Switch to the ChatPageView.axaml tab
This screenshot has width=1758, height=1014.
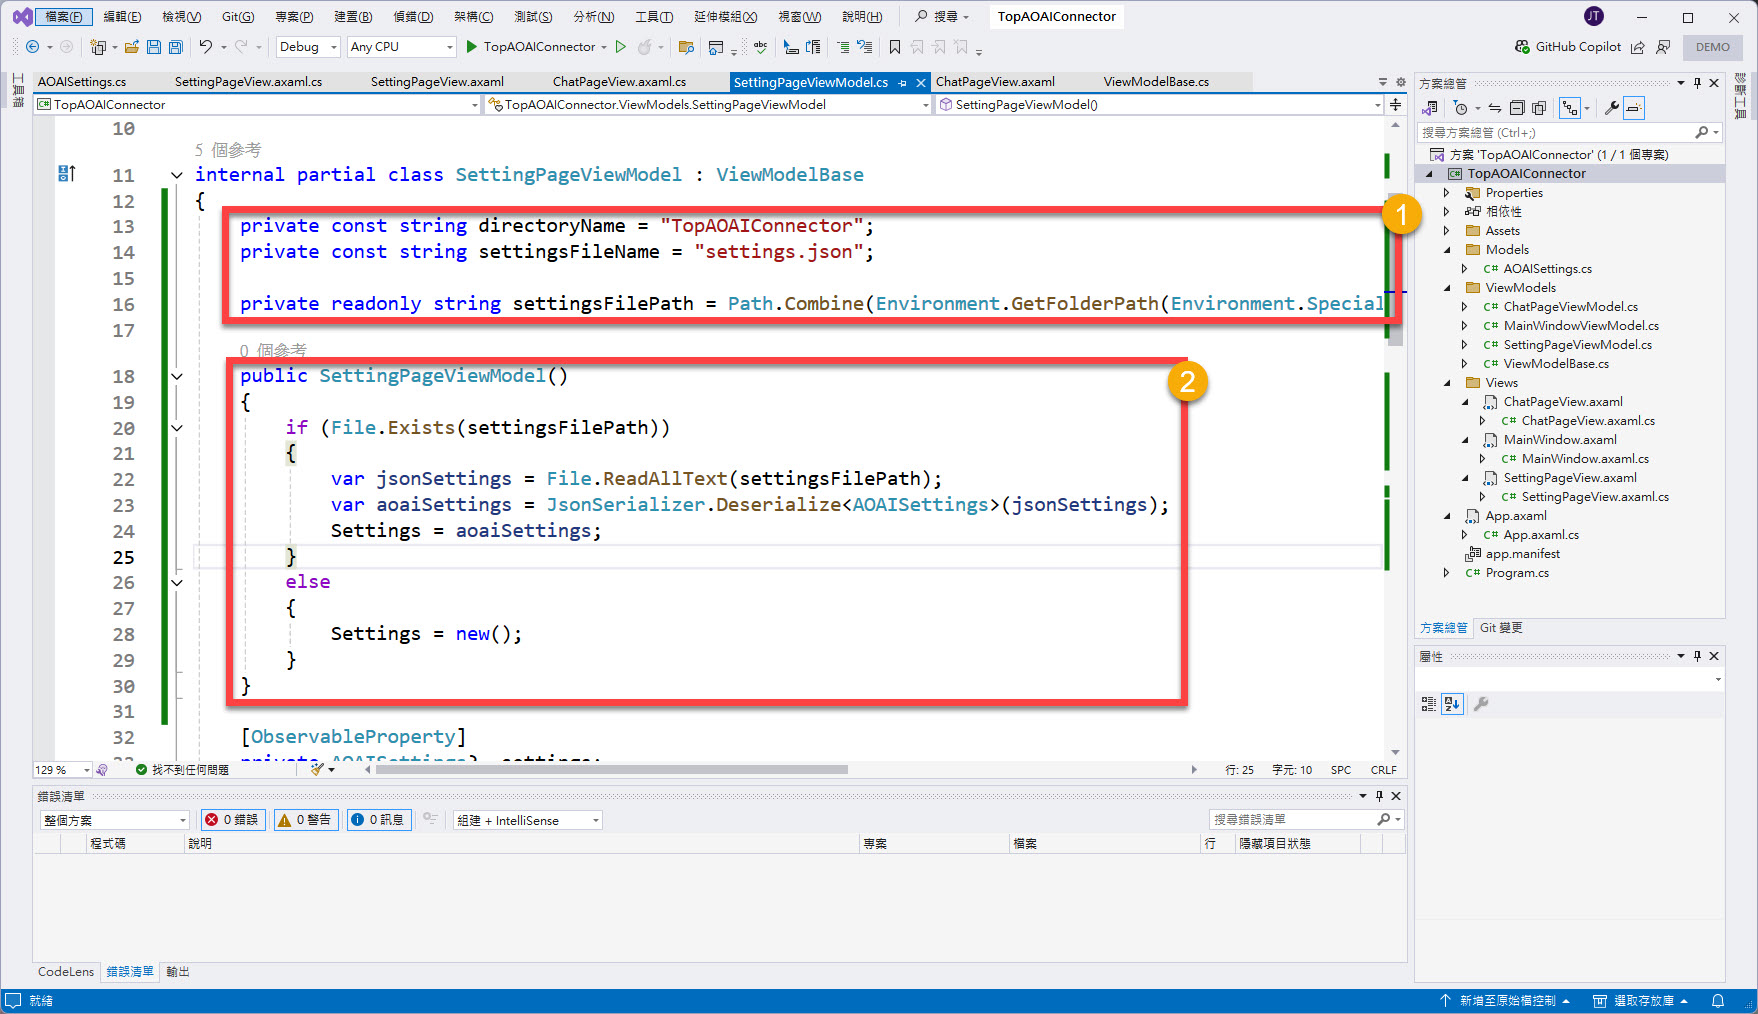(x=995, y=82)
